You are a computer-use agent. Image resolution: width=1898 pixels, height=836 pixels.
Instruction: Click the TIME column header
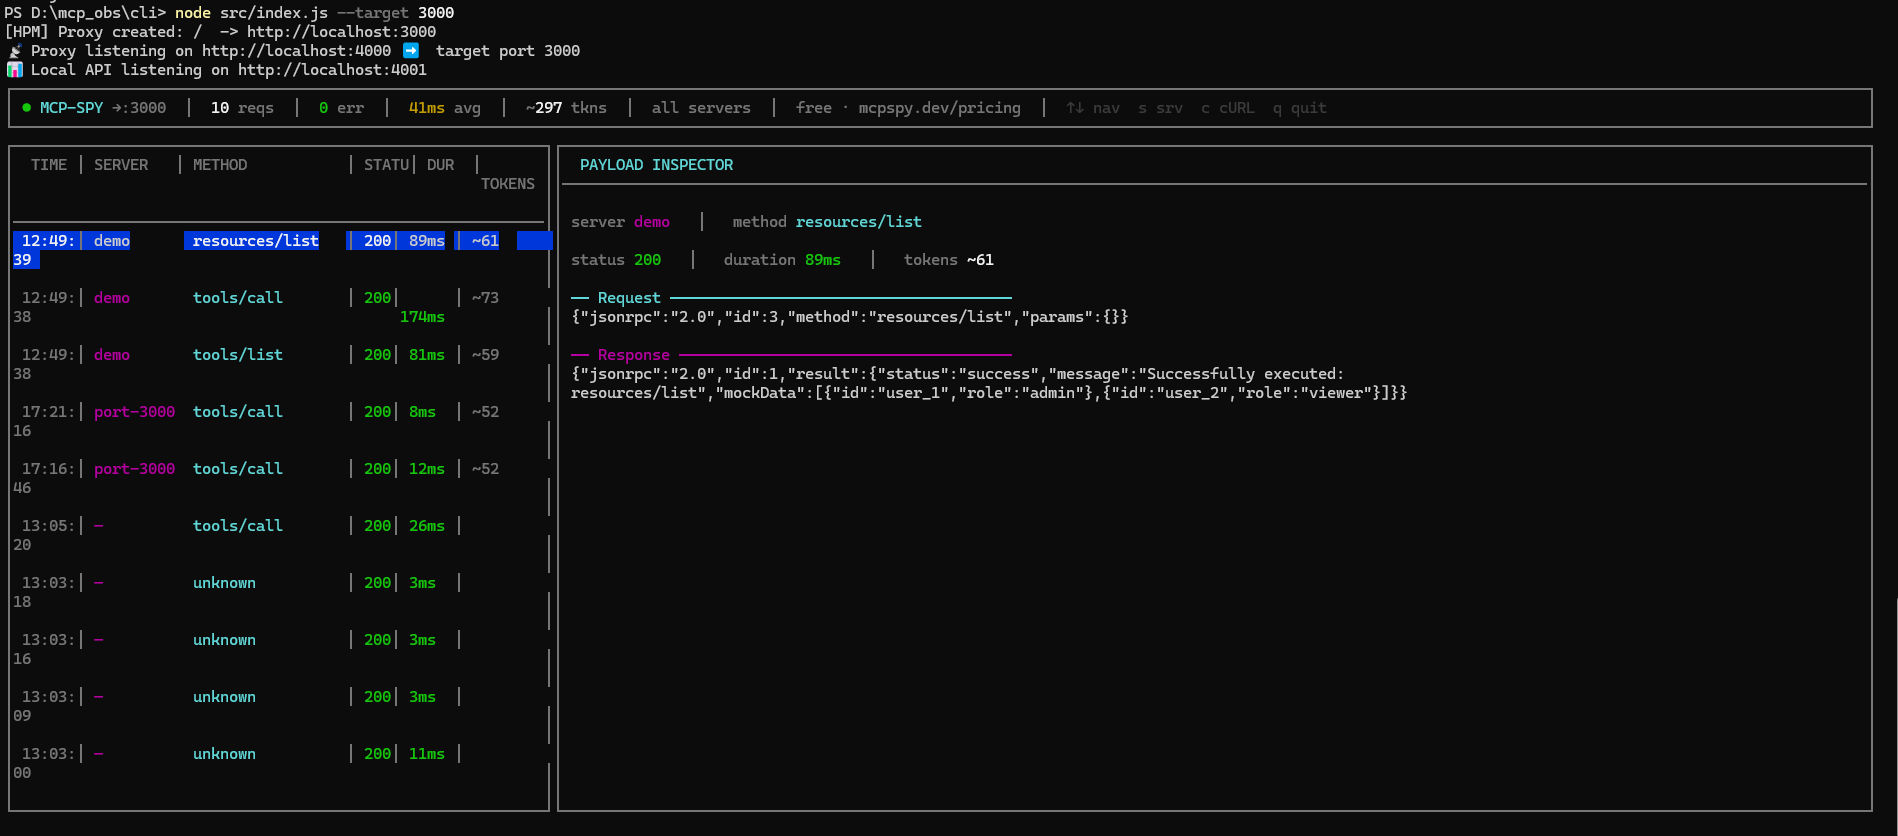tap(49, 165)
